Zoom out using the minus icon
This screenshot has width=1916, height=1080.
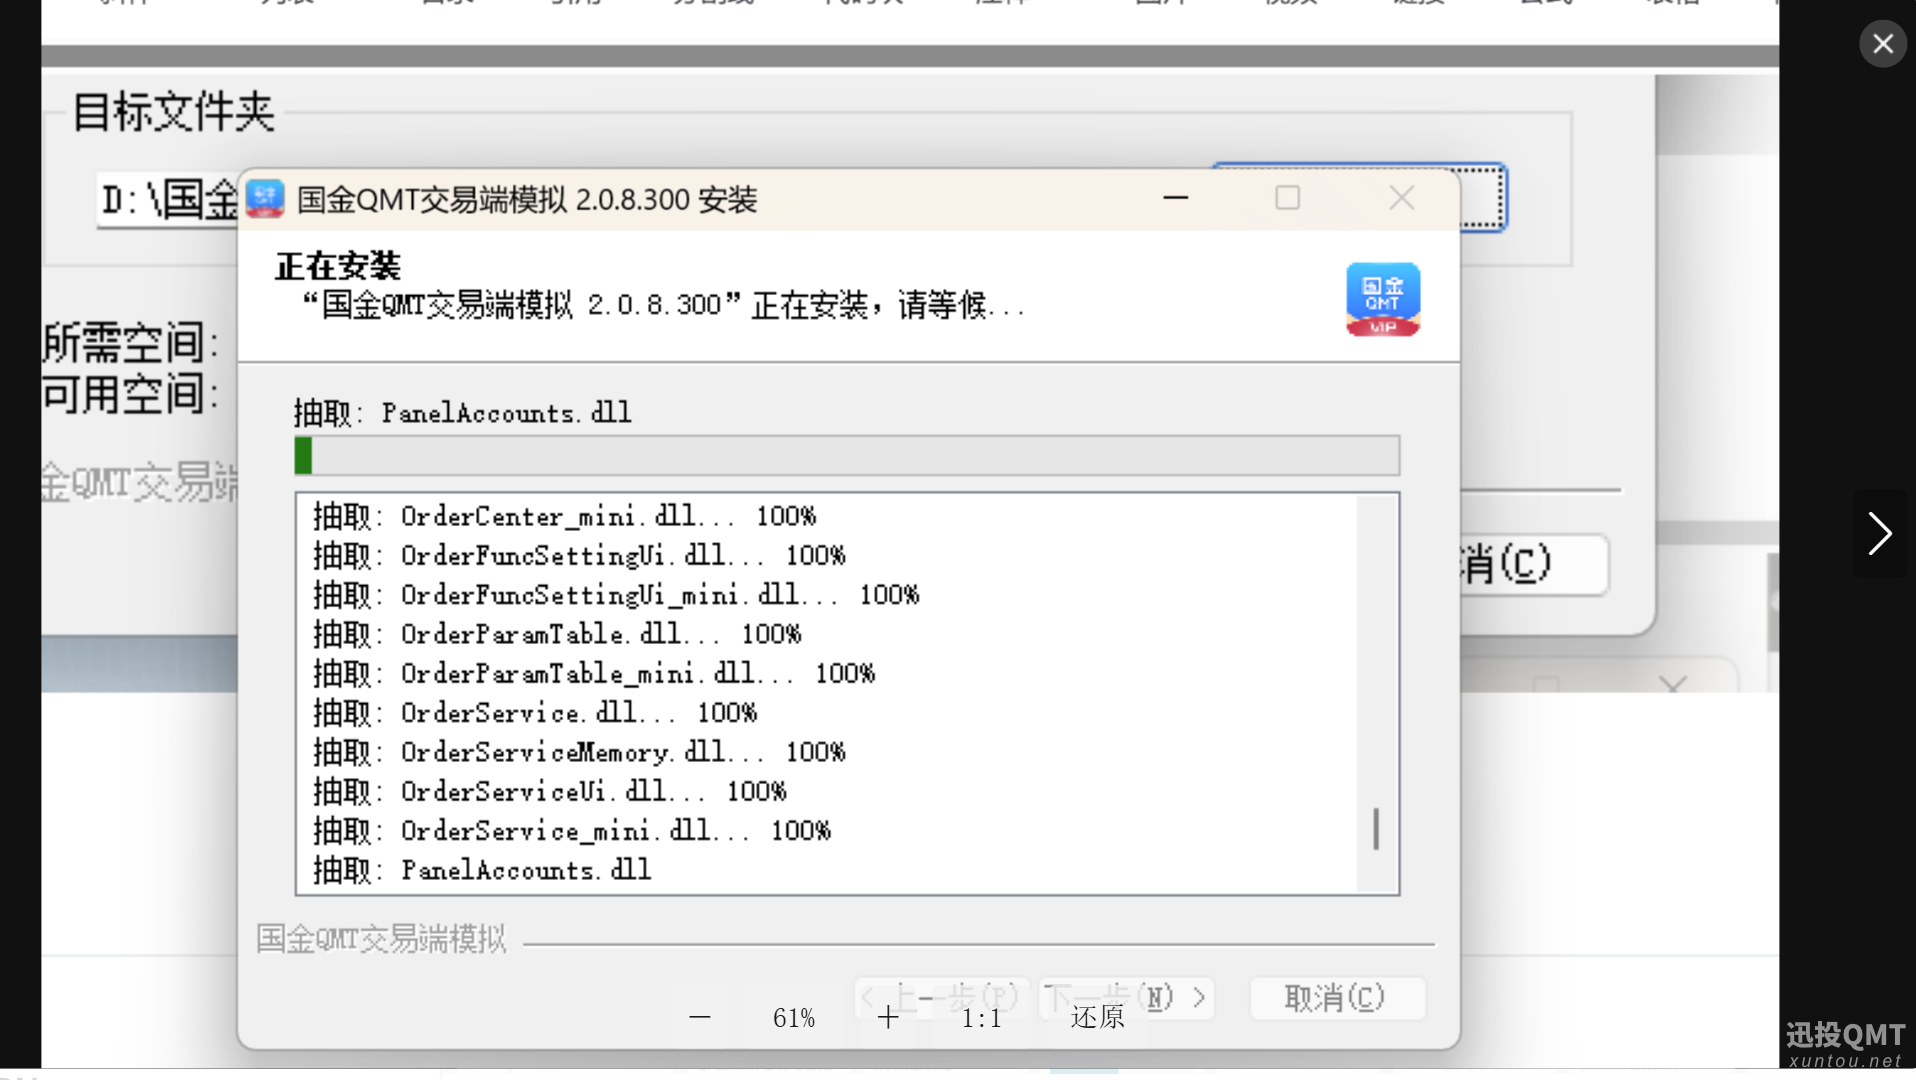click(700, 1017)
